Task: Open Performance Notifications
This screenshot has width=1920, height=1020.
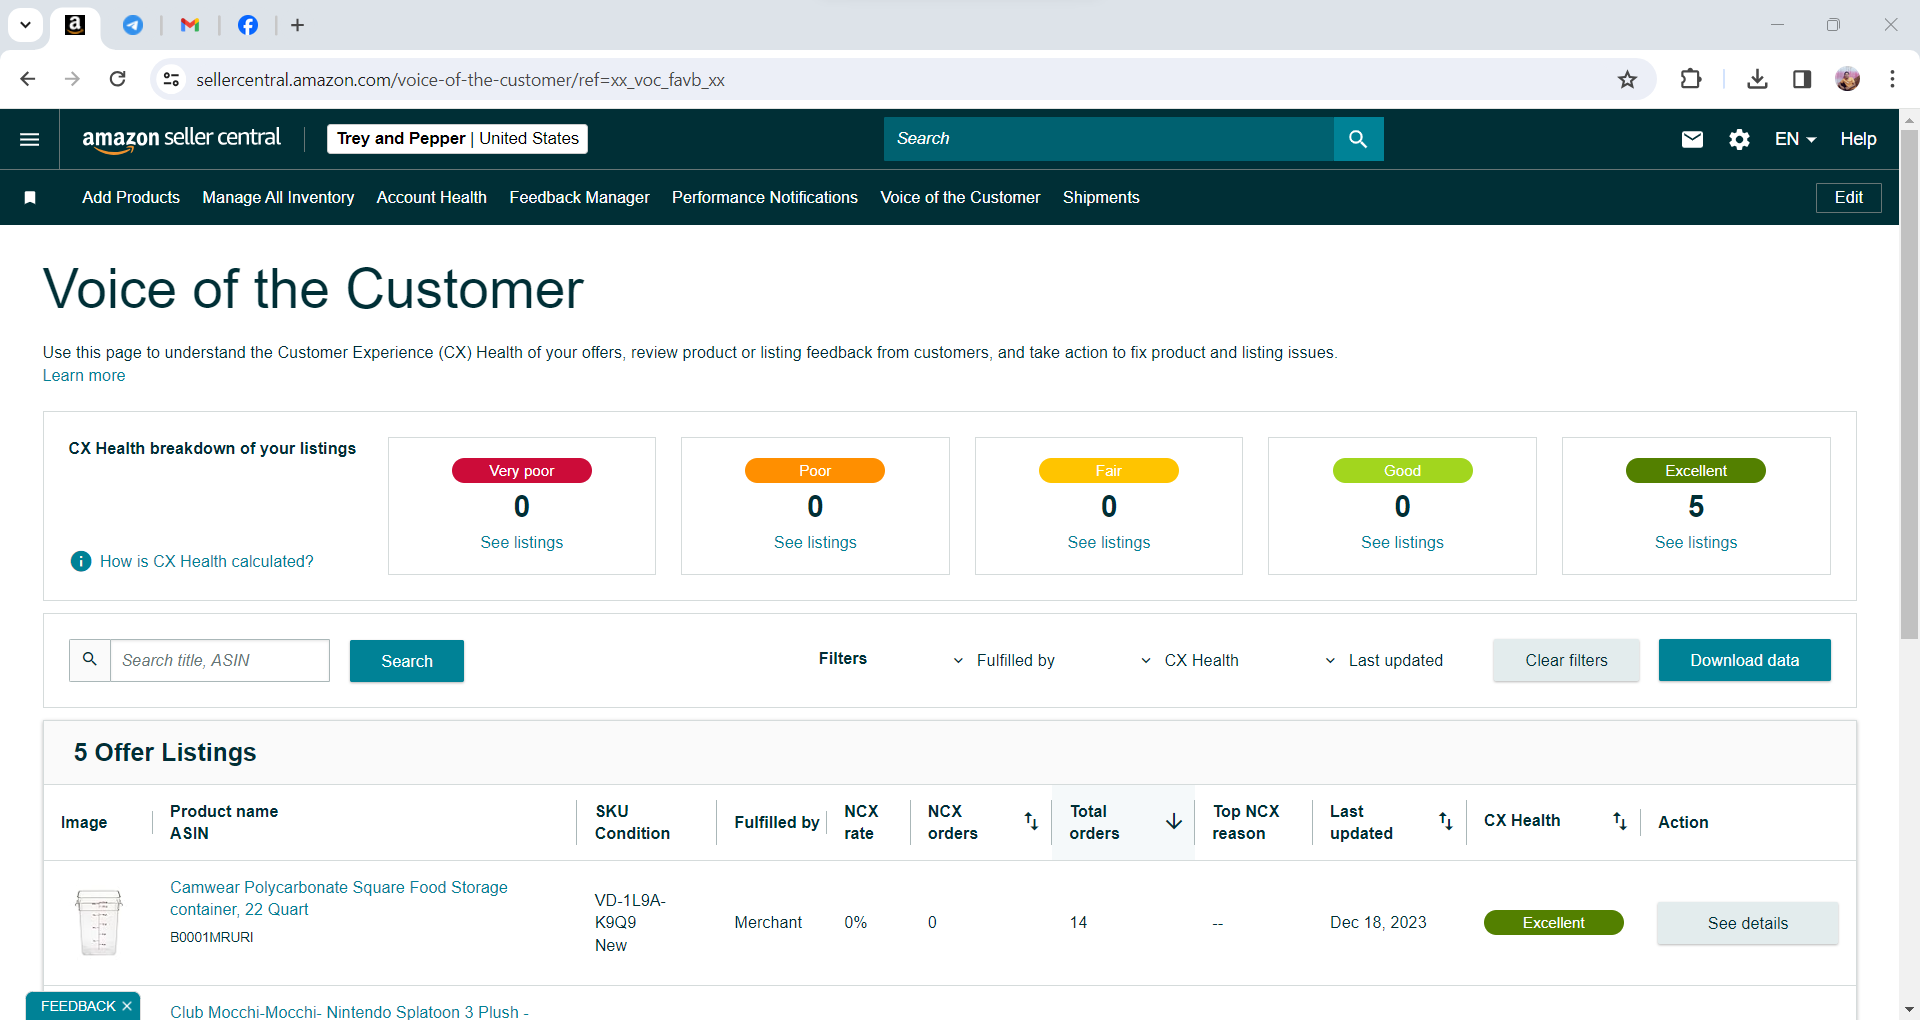Action: point(765,198)
